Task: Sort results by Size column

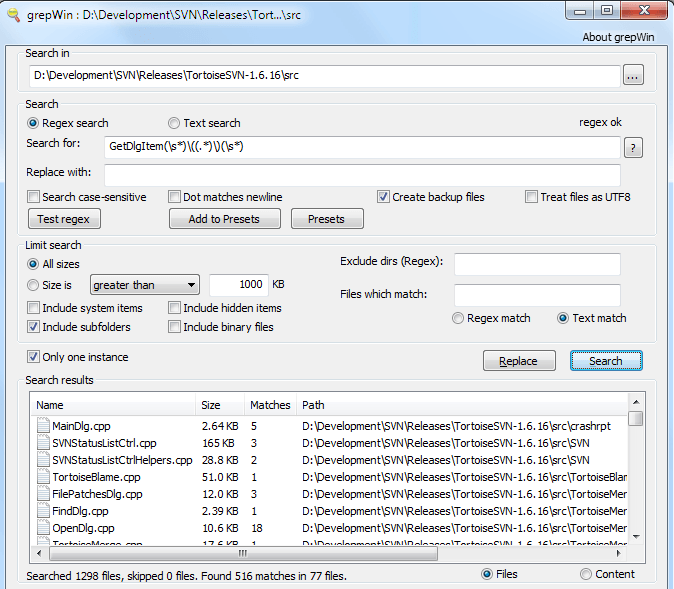Action: 220,405
